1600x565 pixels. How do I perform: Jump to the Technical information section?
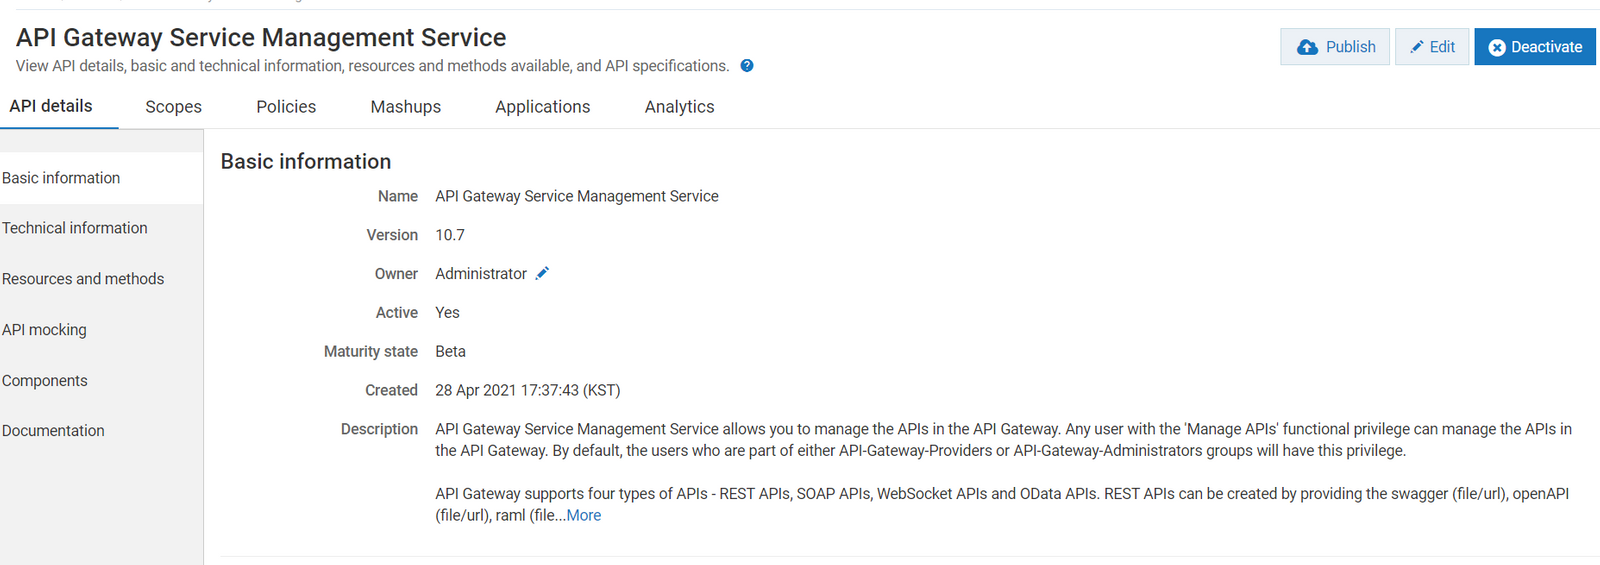[75, 228]
